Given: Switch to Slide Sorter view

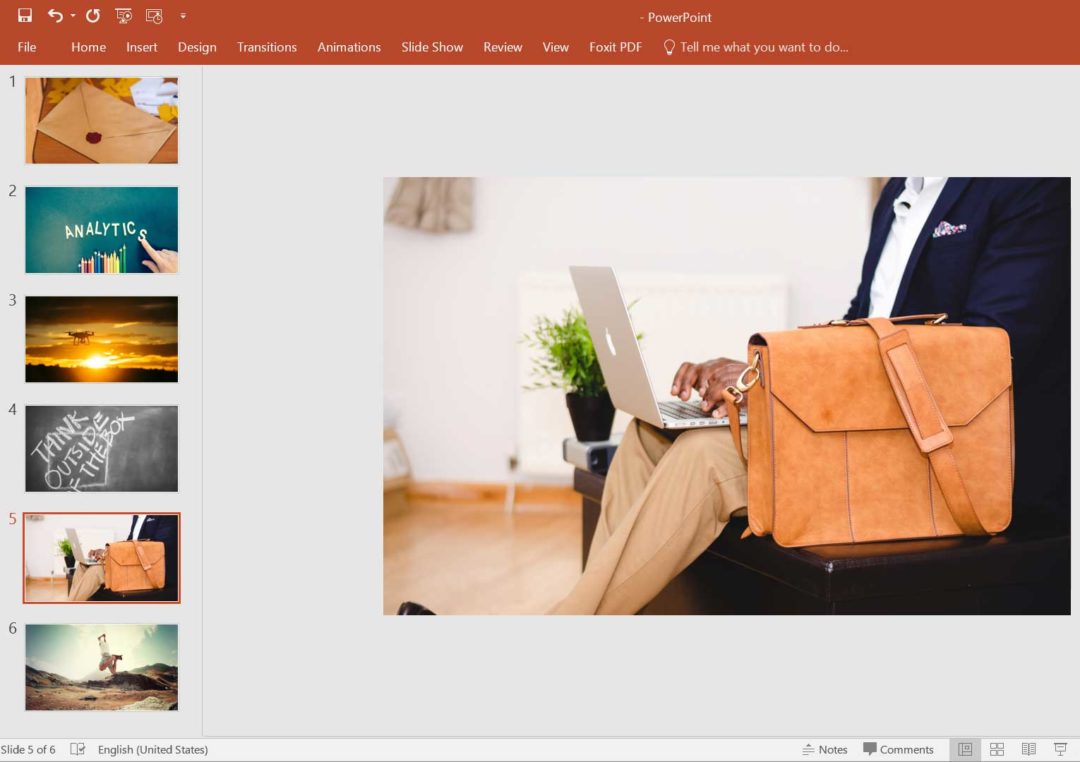Looking at the screenshot, I should [x=997, y=748].
